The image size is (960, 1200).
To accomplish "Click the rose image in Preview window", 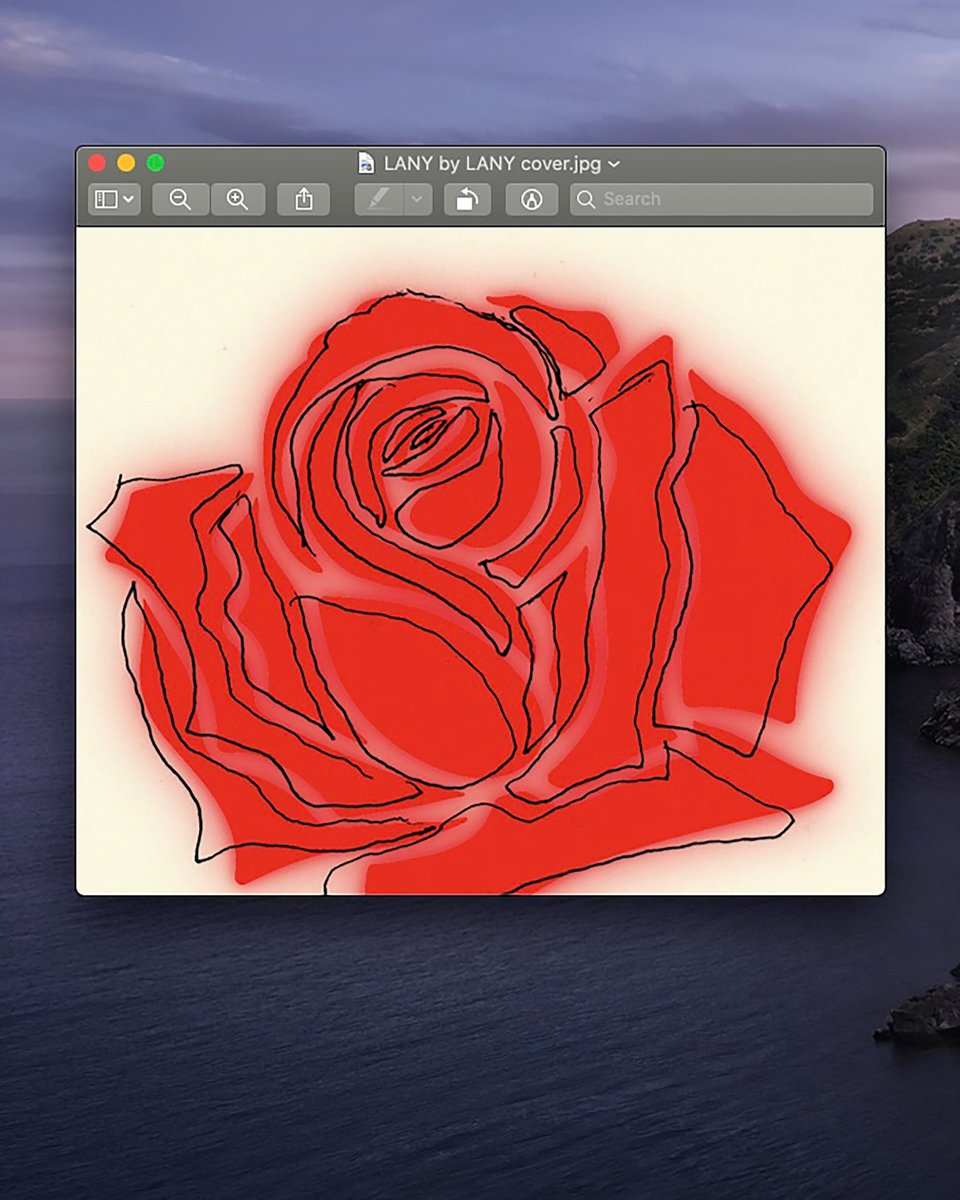I will pos(480,561).
